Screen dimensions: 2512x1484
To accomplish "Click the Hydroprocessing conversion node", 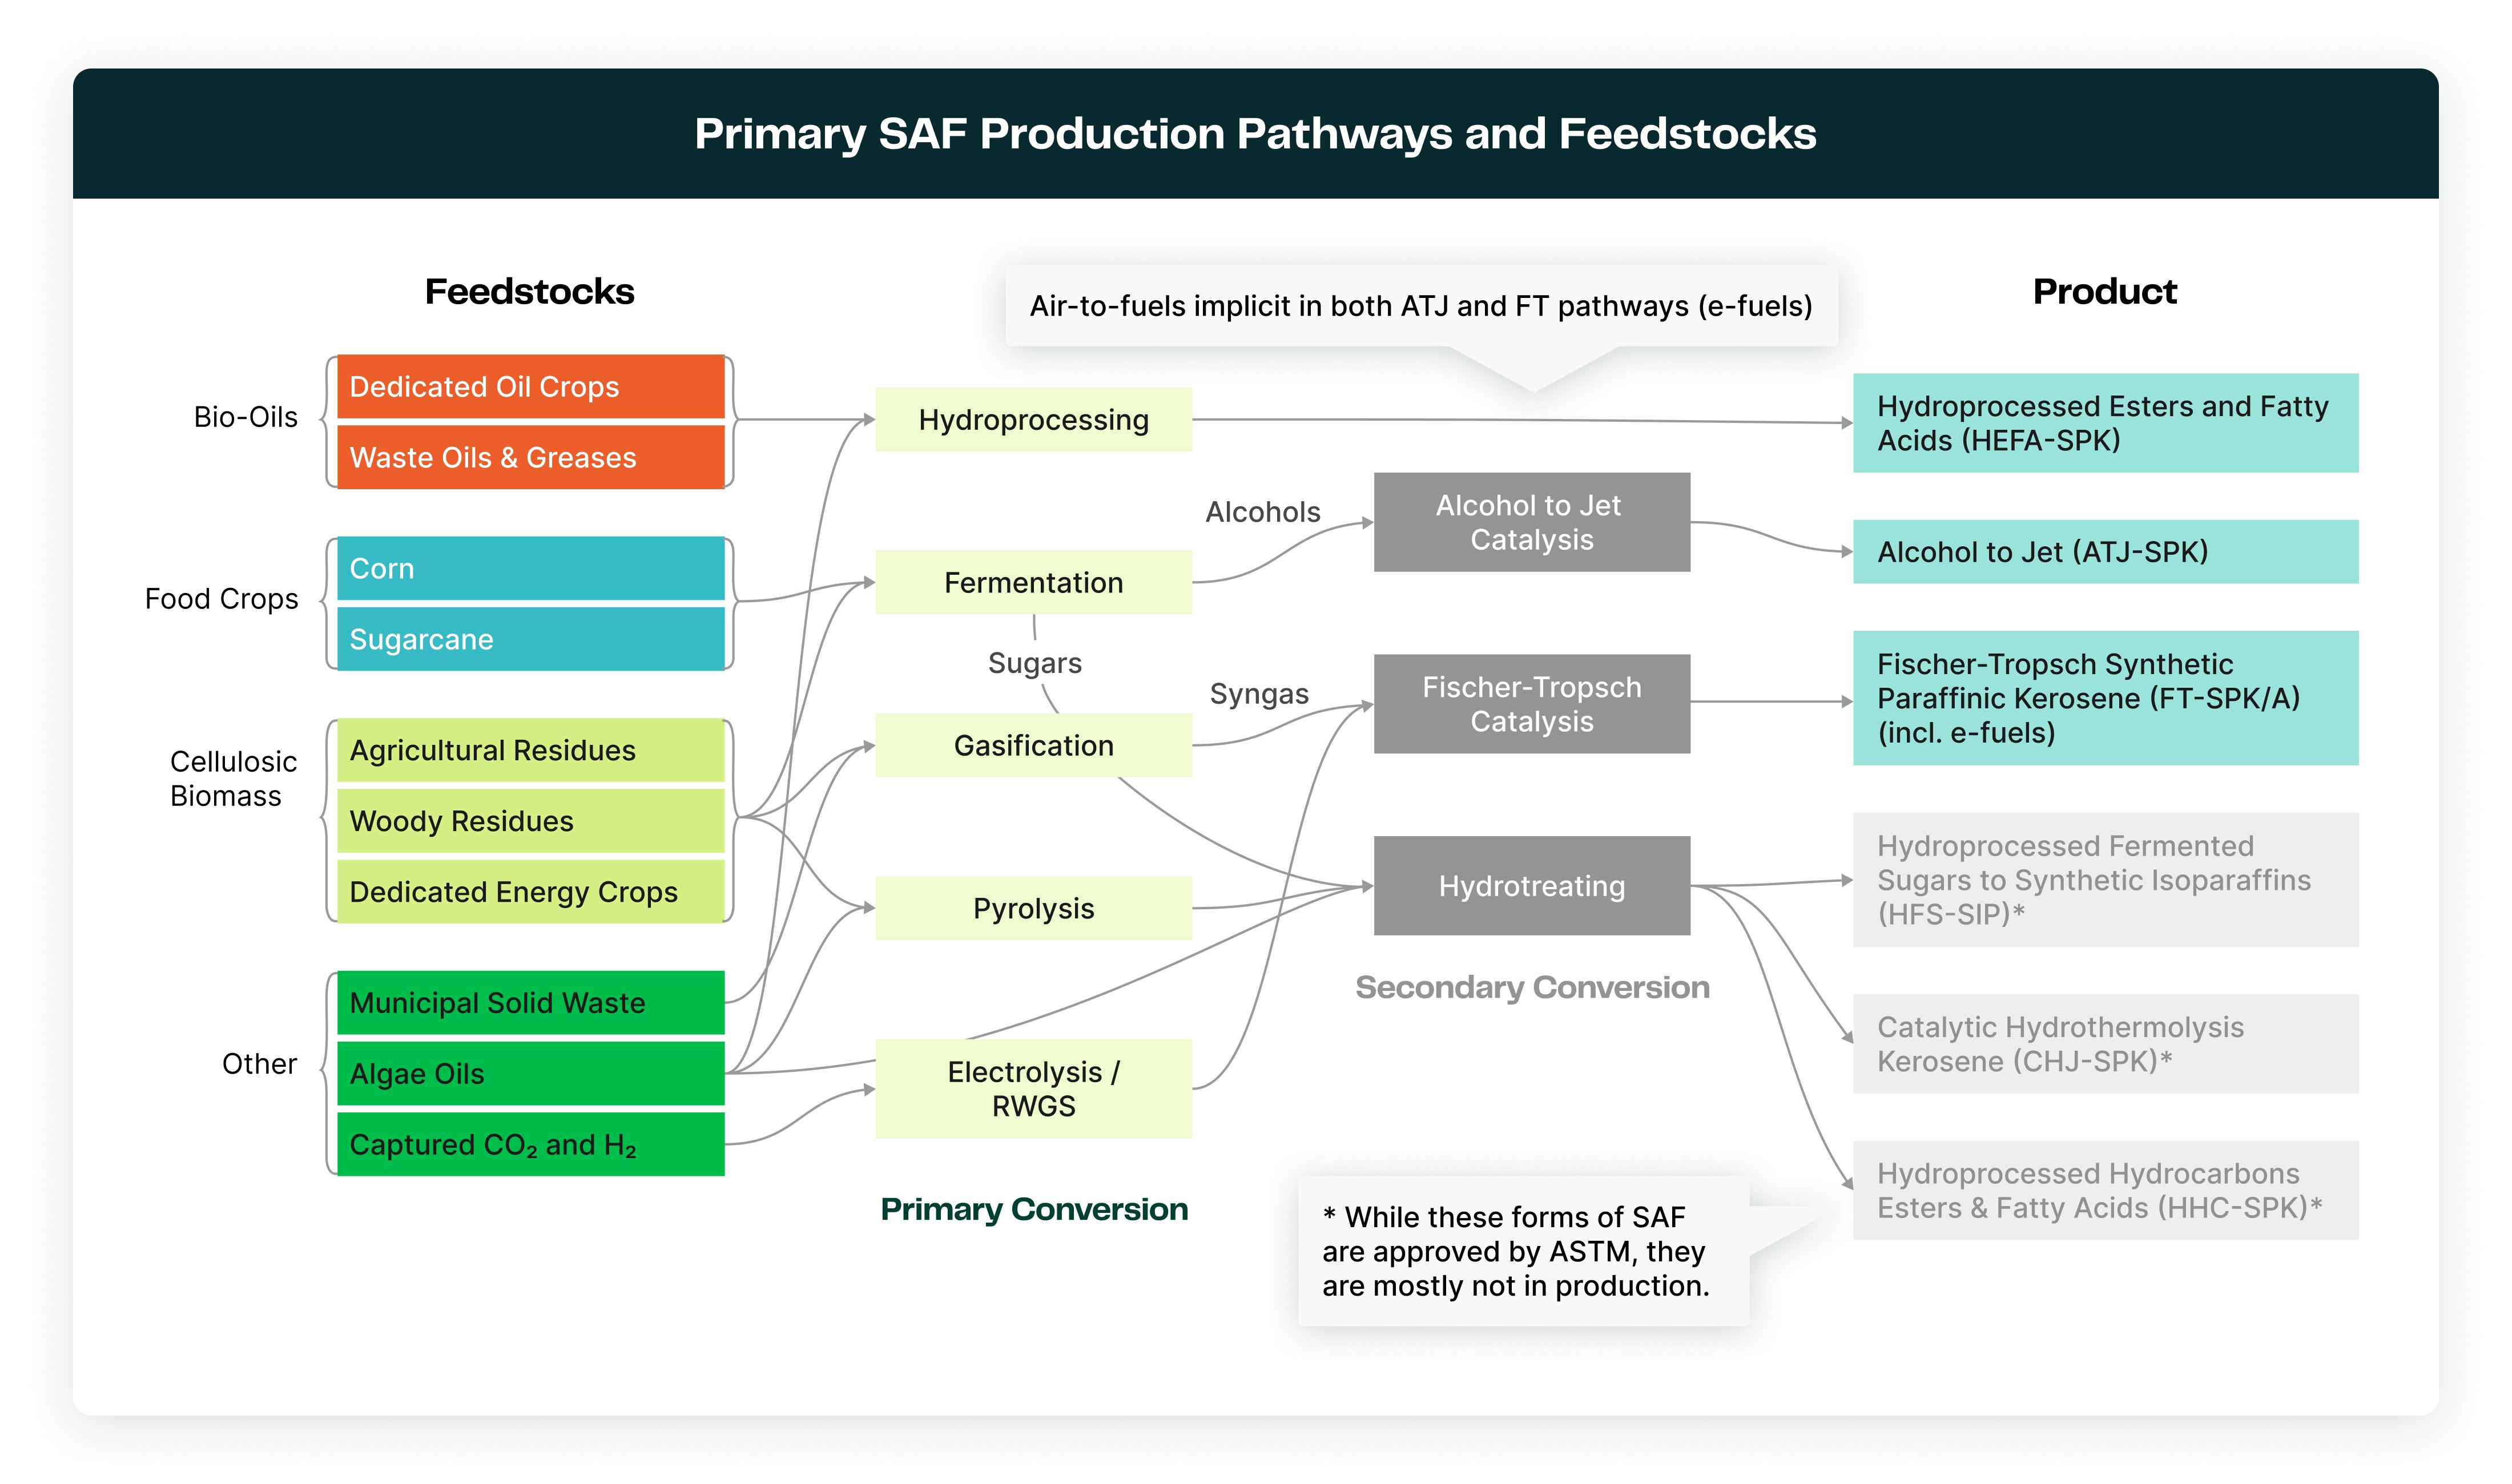I will point(1033,420).
